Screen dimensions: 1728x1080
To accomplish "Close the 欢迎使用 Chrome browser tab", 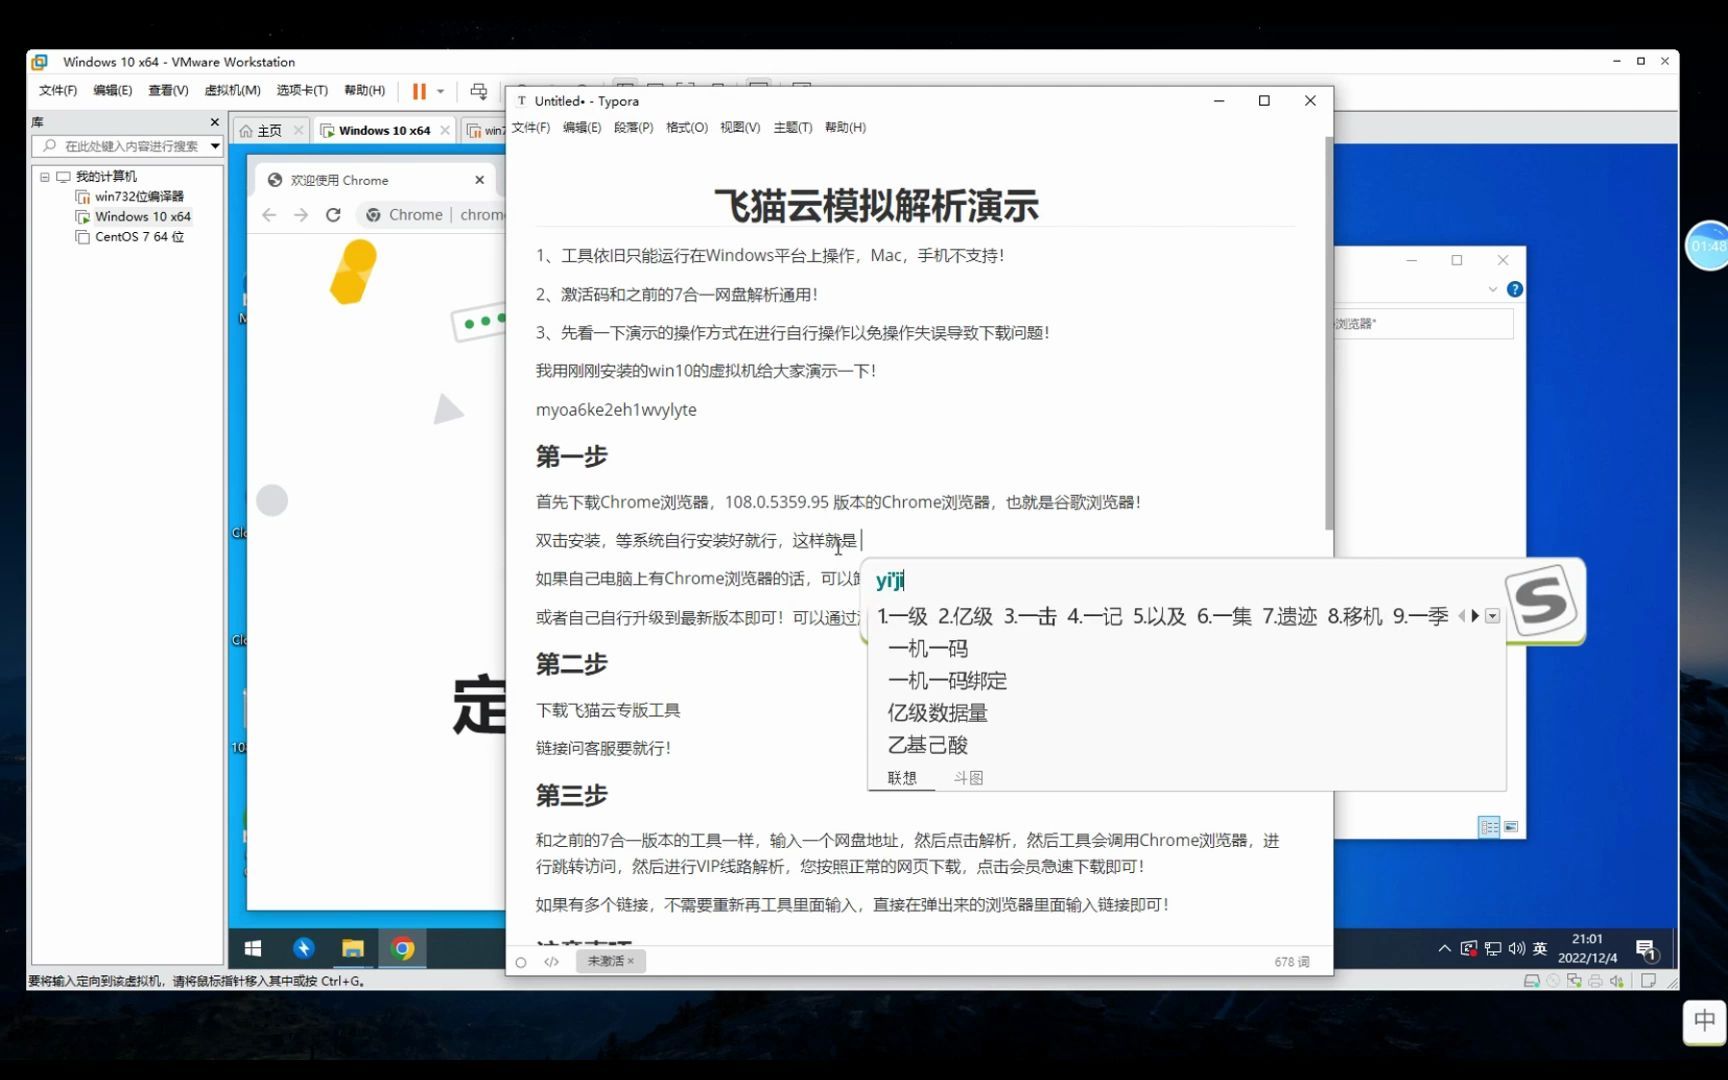I will (480, 180).
